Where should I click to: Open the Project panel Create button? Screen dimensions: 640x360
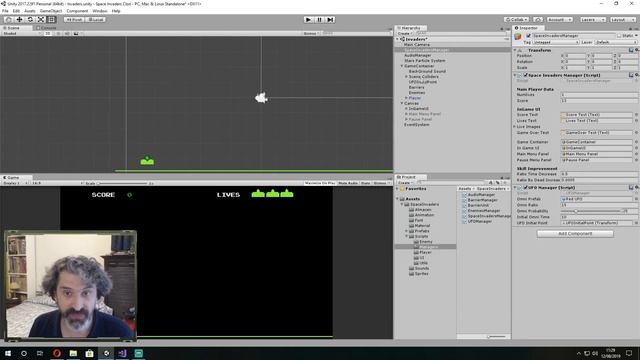[x=405, y=183]
